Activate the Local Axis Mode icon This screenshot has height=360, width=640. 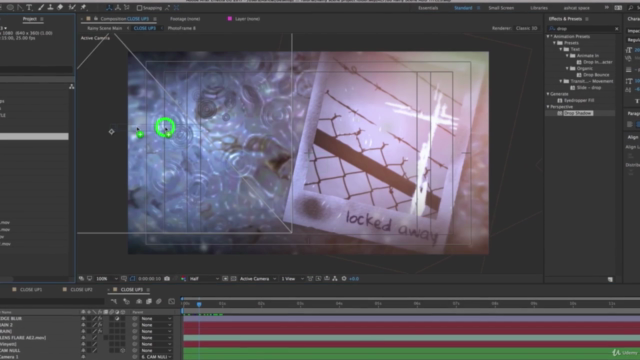pyautogui.click(x=109, y=7)
